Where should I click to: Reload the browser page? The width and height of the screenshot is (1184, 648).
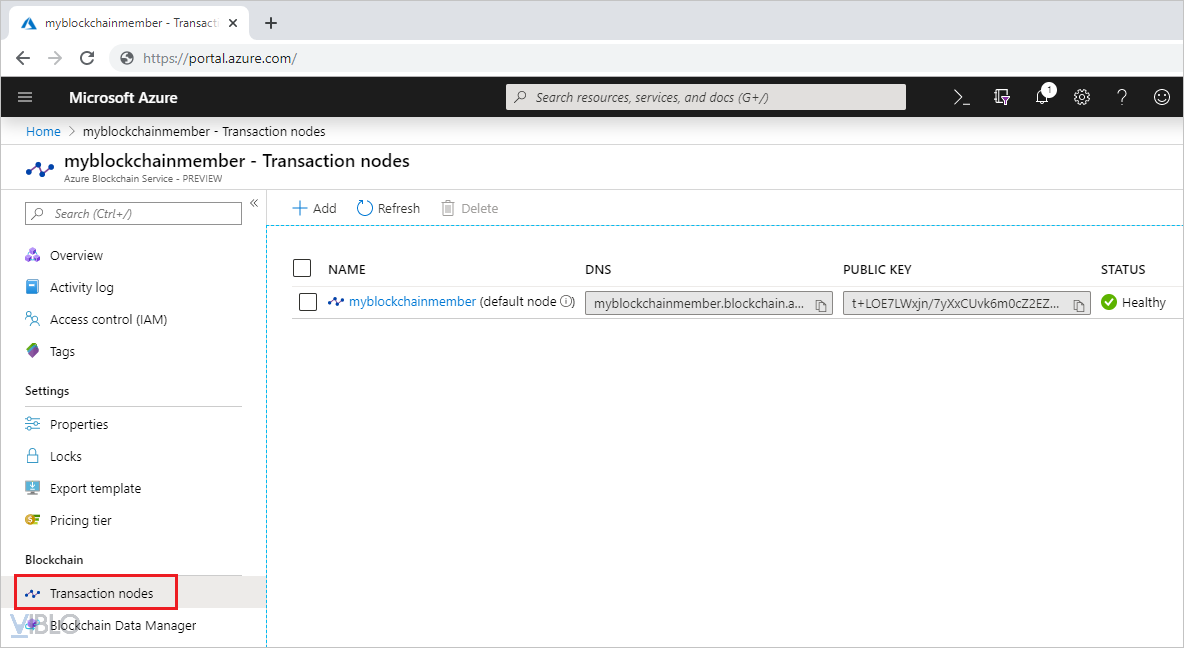[x=88, y=58]
